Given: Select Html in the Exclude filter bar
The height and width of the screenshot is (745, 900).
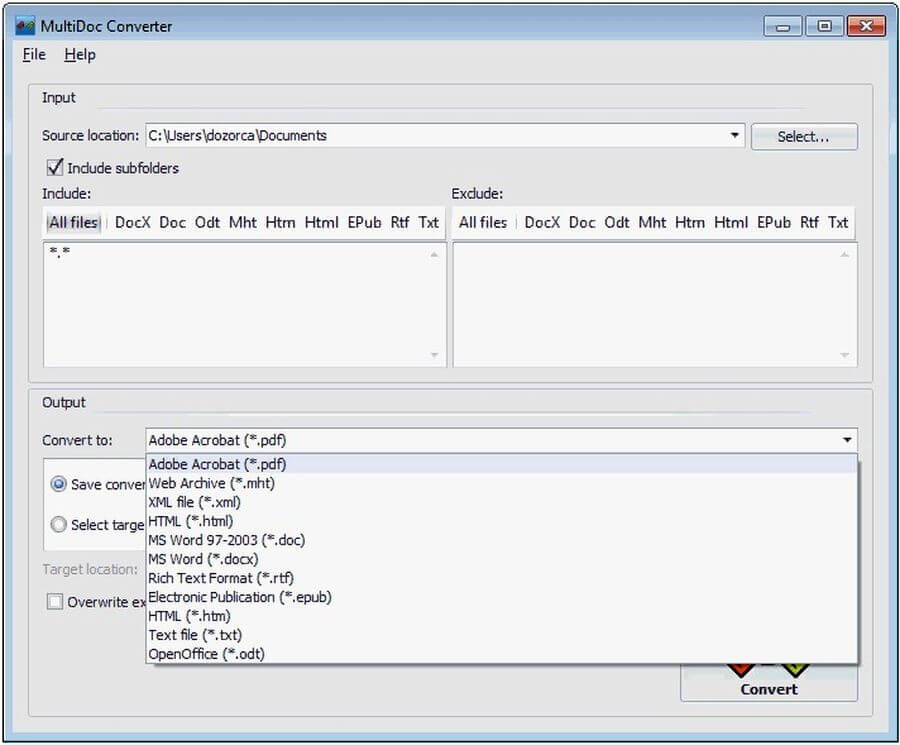Looking at the screenshot, I should [731, 222].
